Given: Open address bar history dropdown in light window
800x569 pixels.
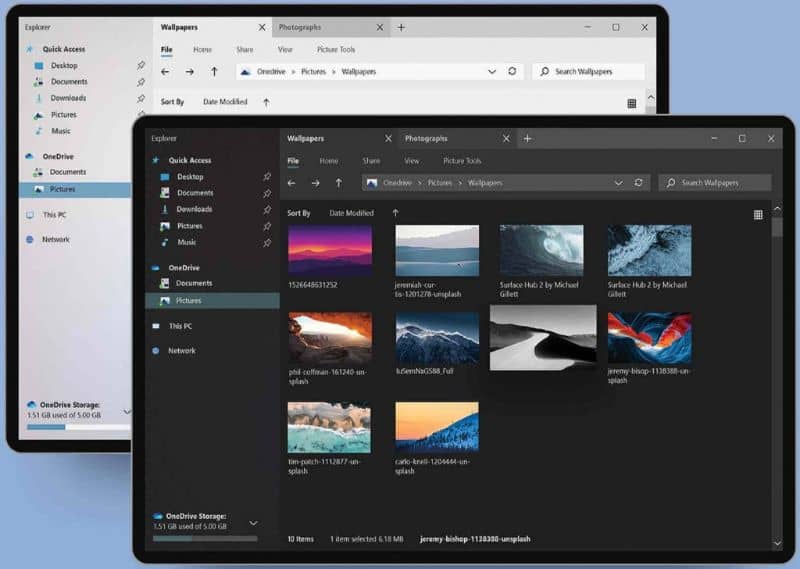Looking at the screenshot, I should [492, 72].
